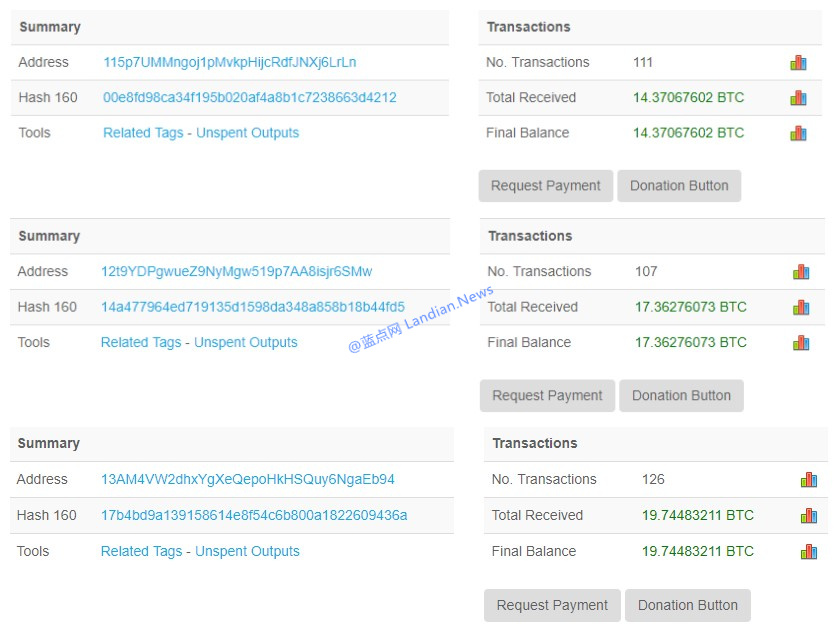Click chart icon beside 111 transactions
Image resolution: width=838 pixels, height=636 pixels.
coord(798,62)
